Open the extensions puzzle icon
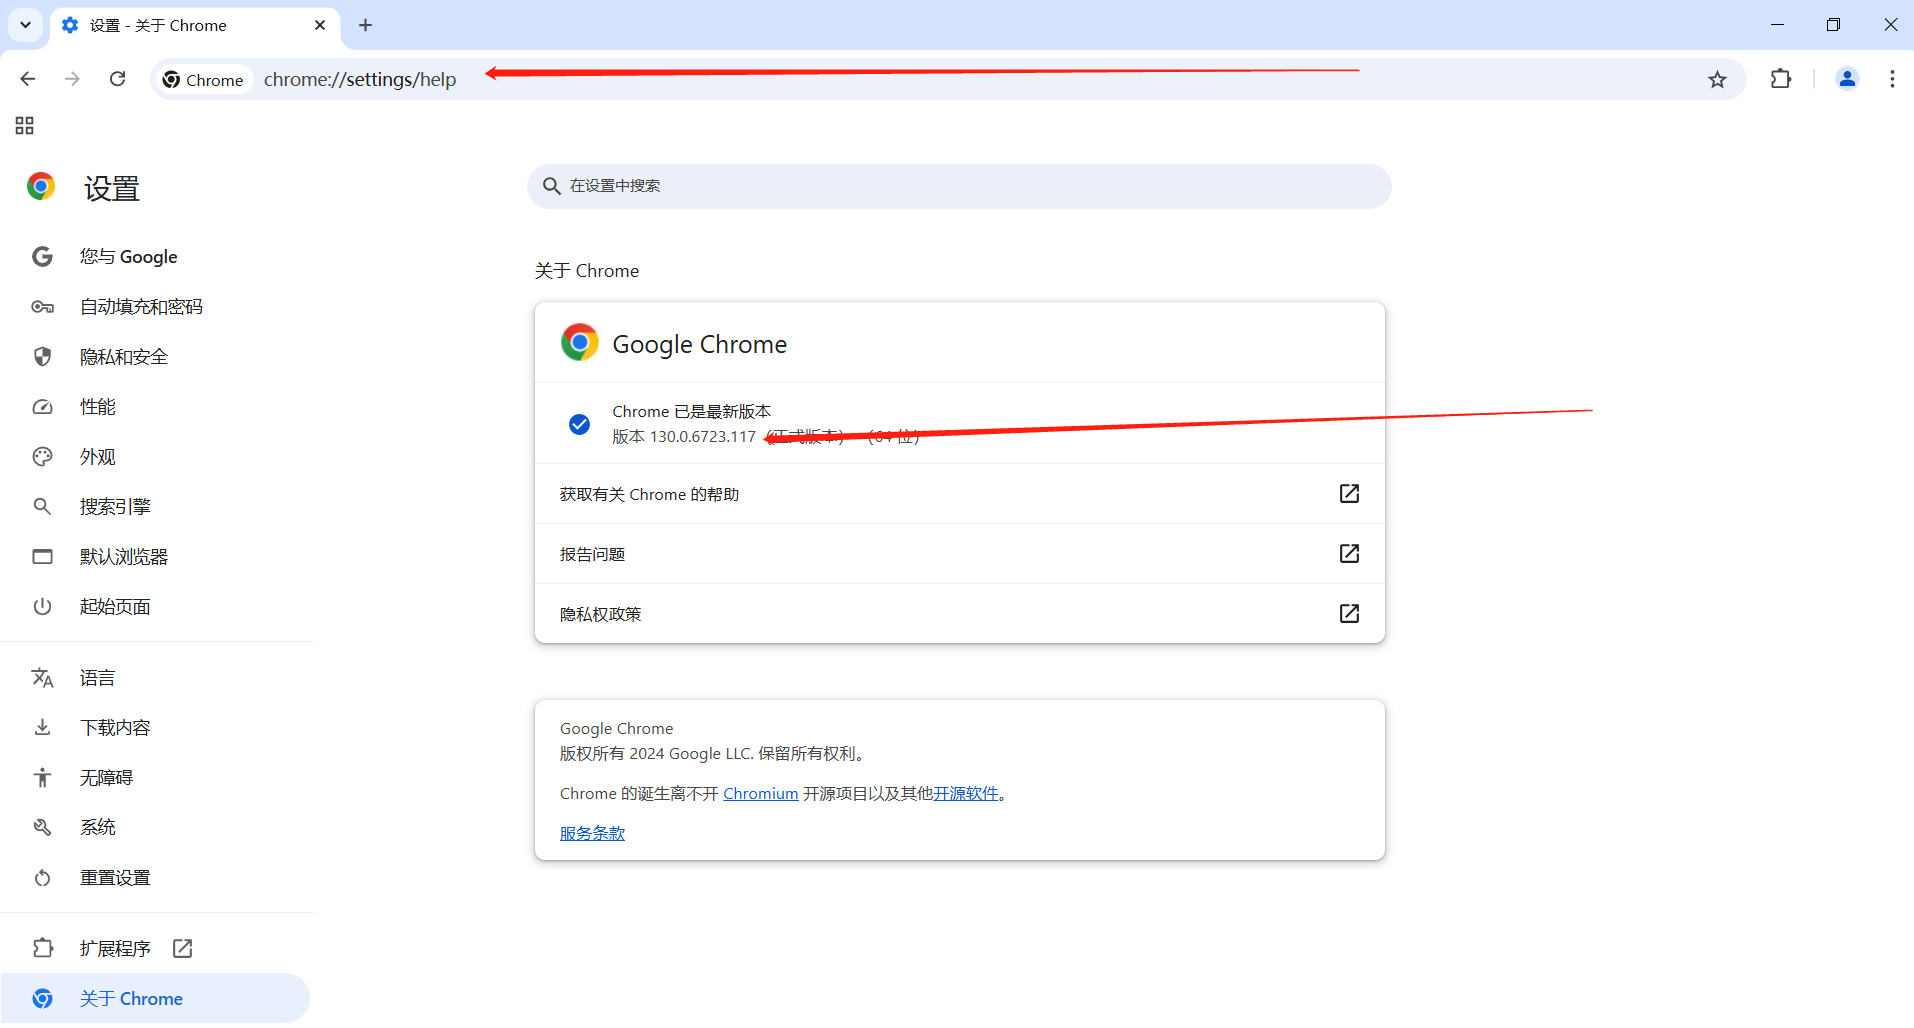The image size is (1914, 1028). [1781, 79]
